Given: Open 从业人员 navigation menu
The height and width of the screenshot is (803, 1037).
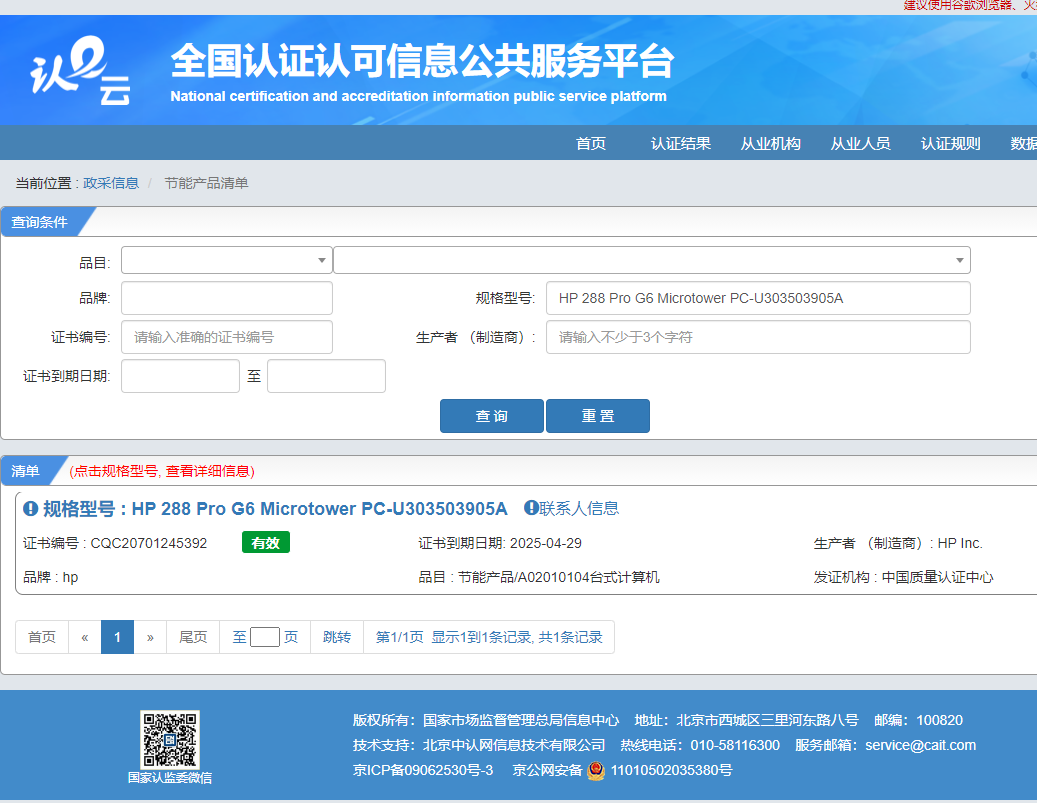Looking at the screenshot, I should pyautogui.click(x=860, y=144).
